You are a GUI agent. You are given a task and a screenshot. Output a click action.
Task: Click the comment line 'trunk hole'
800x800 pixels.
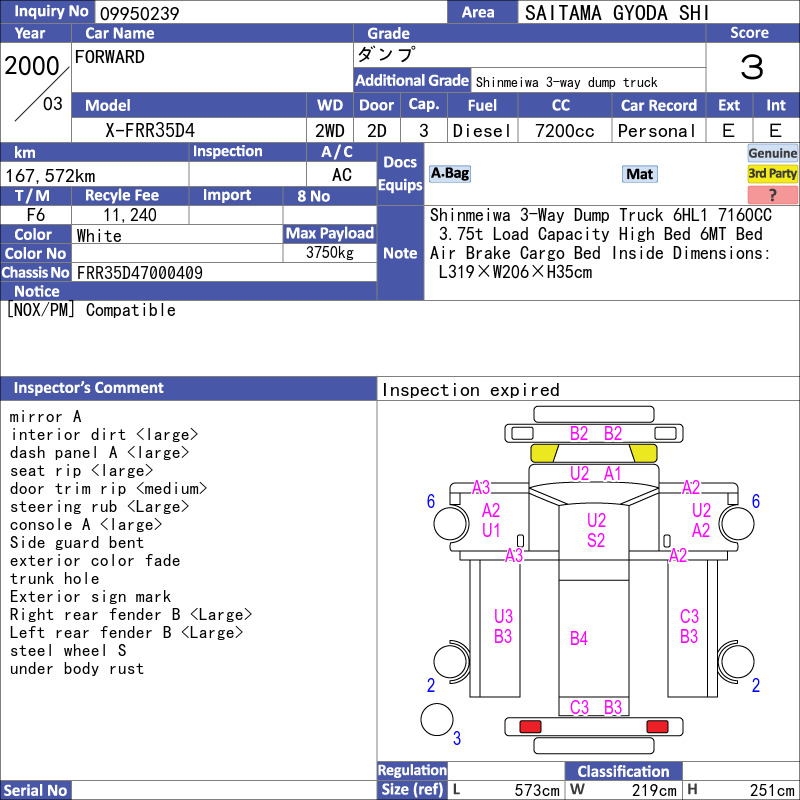click(55, 579)
